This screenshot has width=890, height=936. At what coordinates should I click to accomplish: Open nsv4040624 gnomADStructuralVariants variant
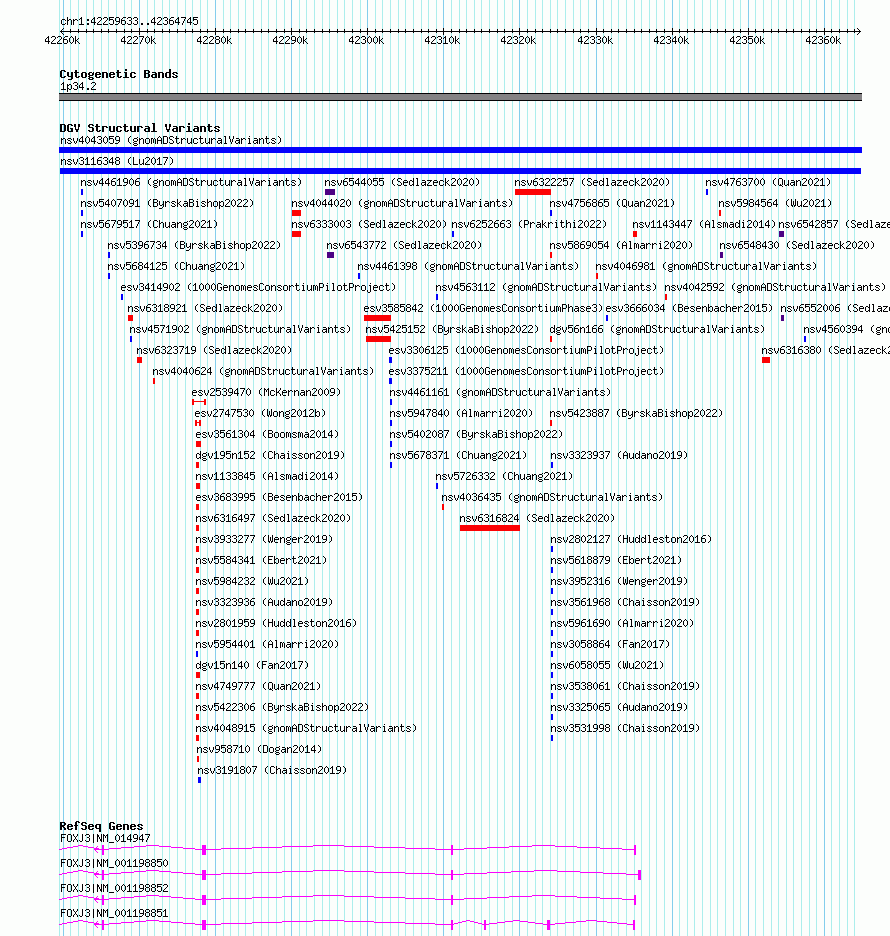pos(263,371)
